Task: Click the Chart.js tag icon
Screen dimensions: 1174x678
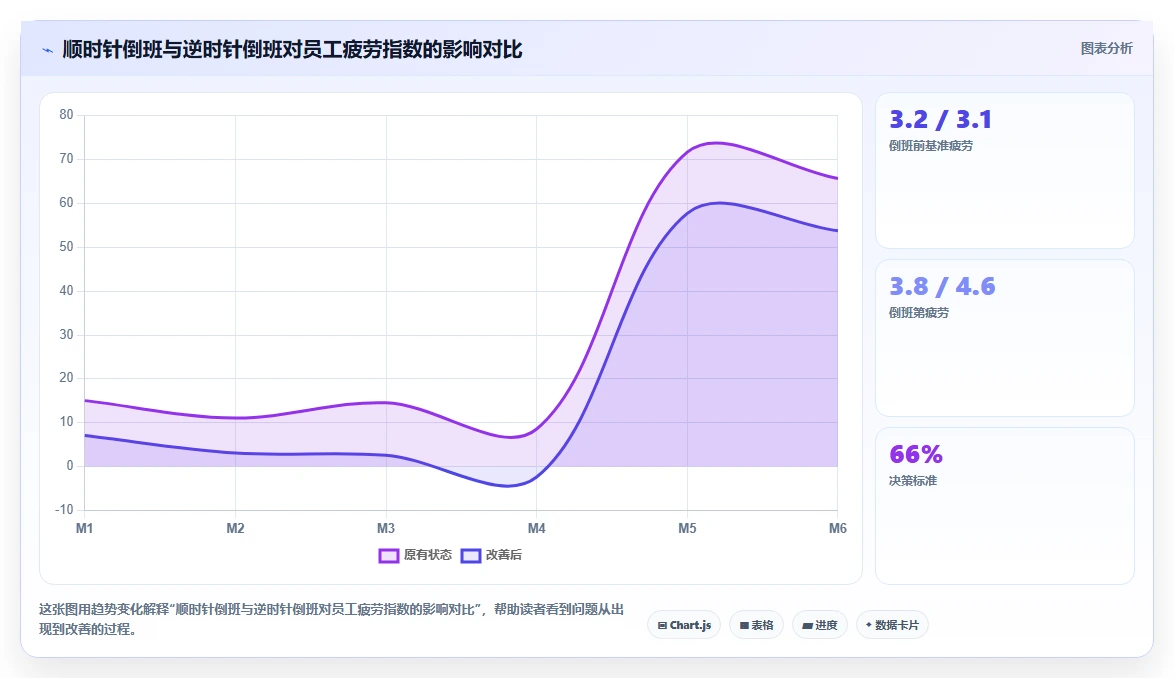Action: point(662,626)
